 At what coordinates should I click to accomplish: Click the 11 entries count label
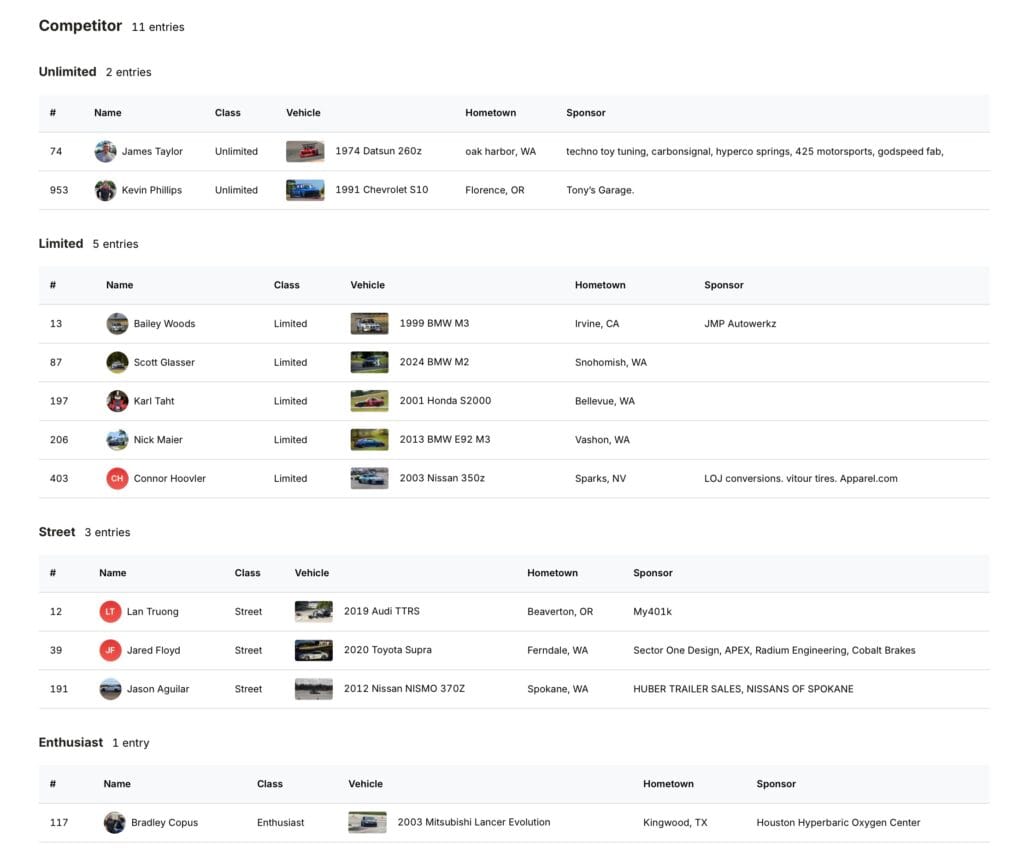(x=158, y=27)
